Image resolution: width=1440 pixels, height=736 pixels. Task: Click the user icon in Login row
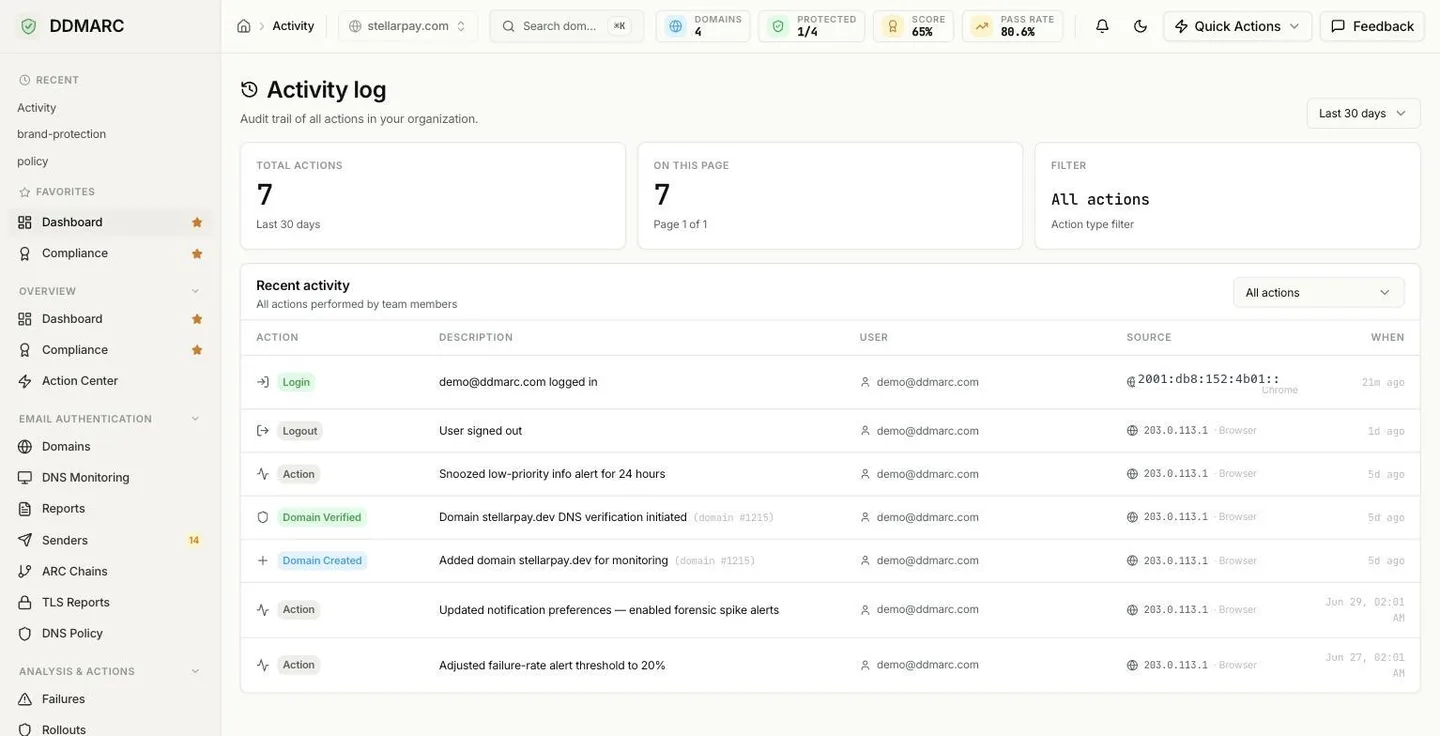(x=865, y=382)
